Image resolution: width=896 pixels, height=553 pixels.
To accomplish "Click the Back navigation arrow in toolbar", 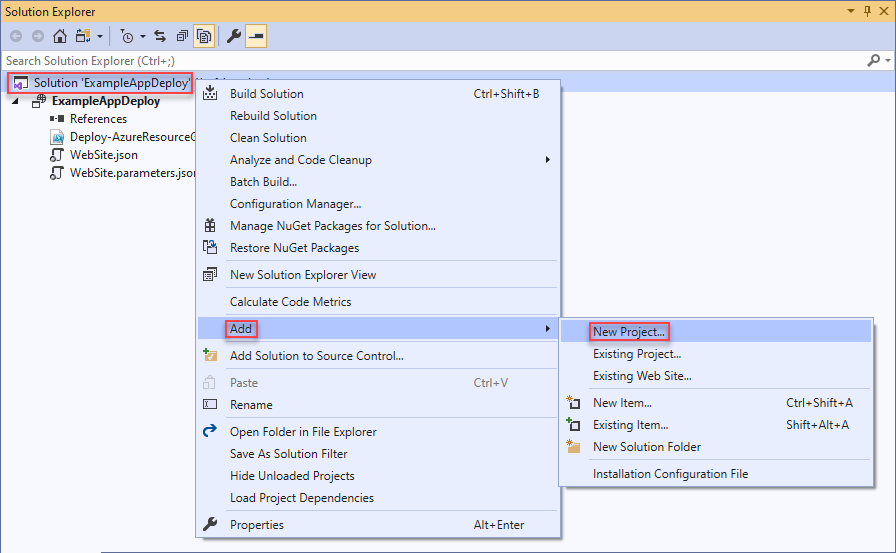I will coord(16,37).
